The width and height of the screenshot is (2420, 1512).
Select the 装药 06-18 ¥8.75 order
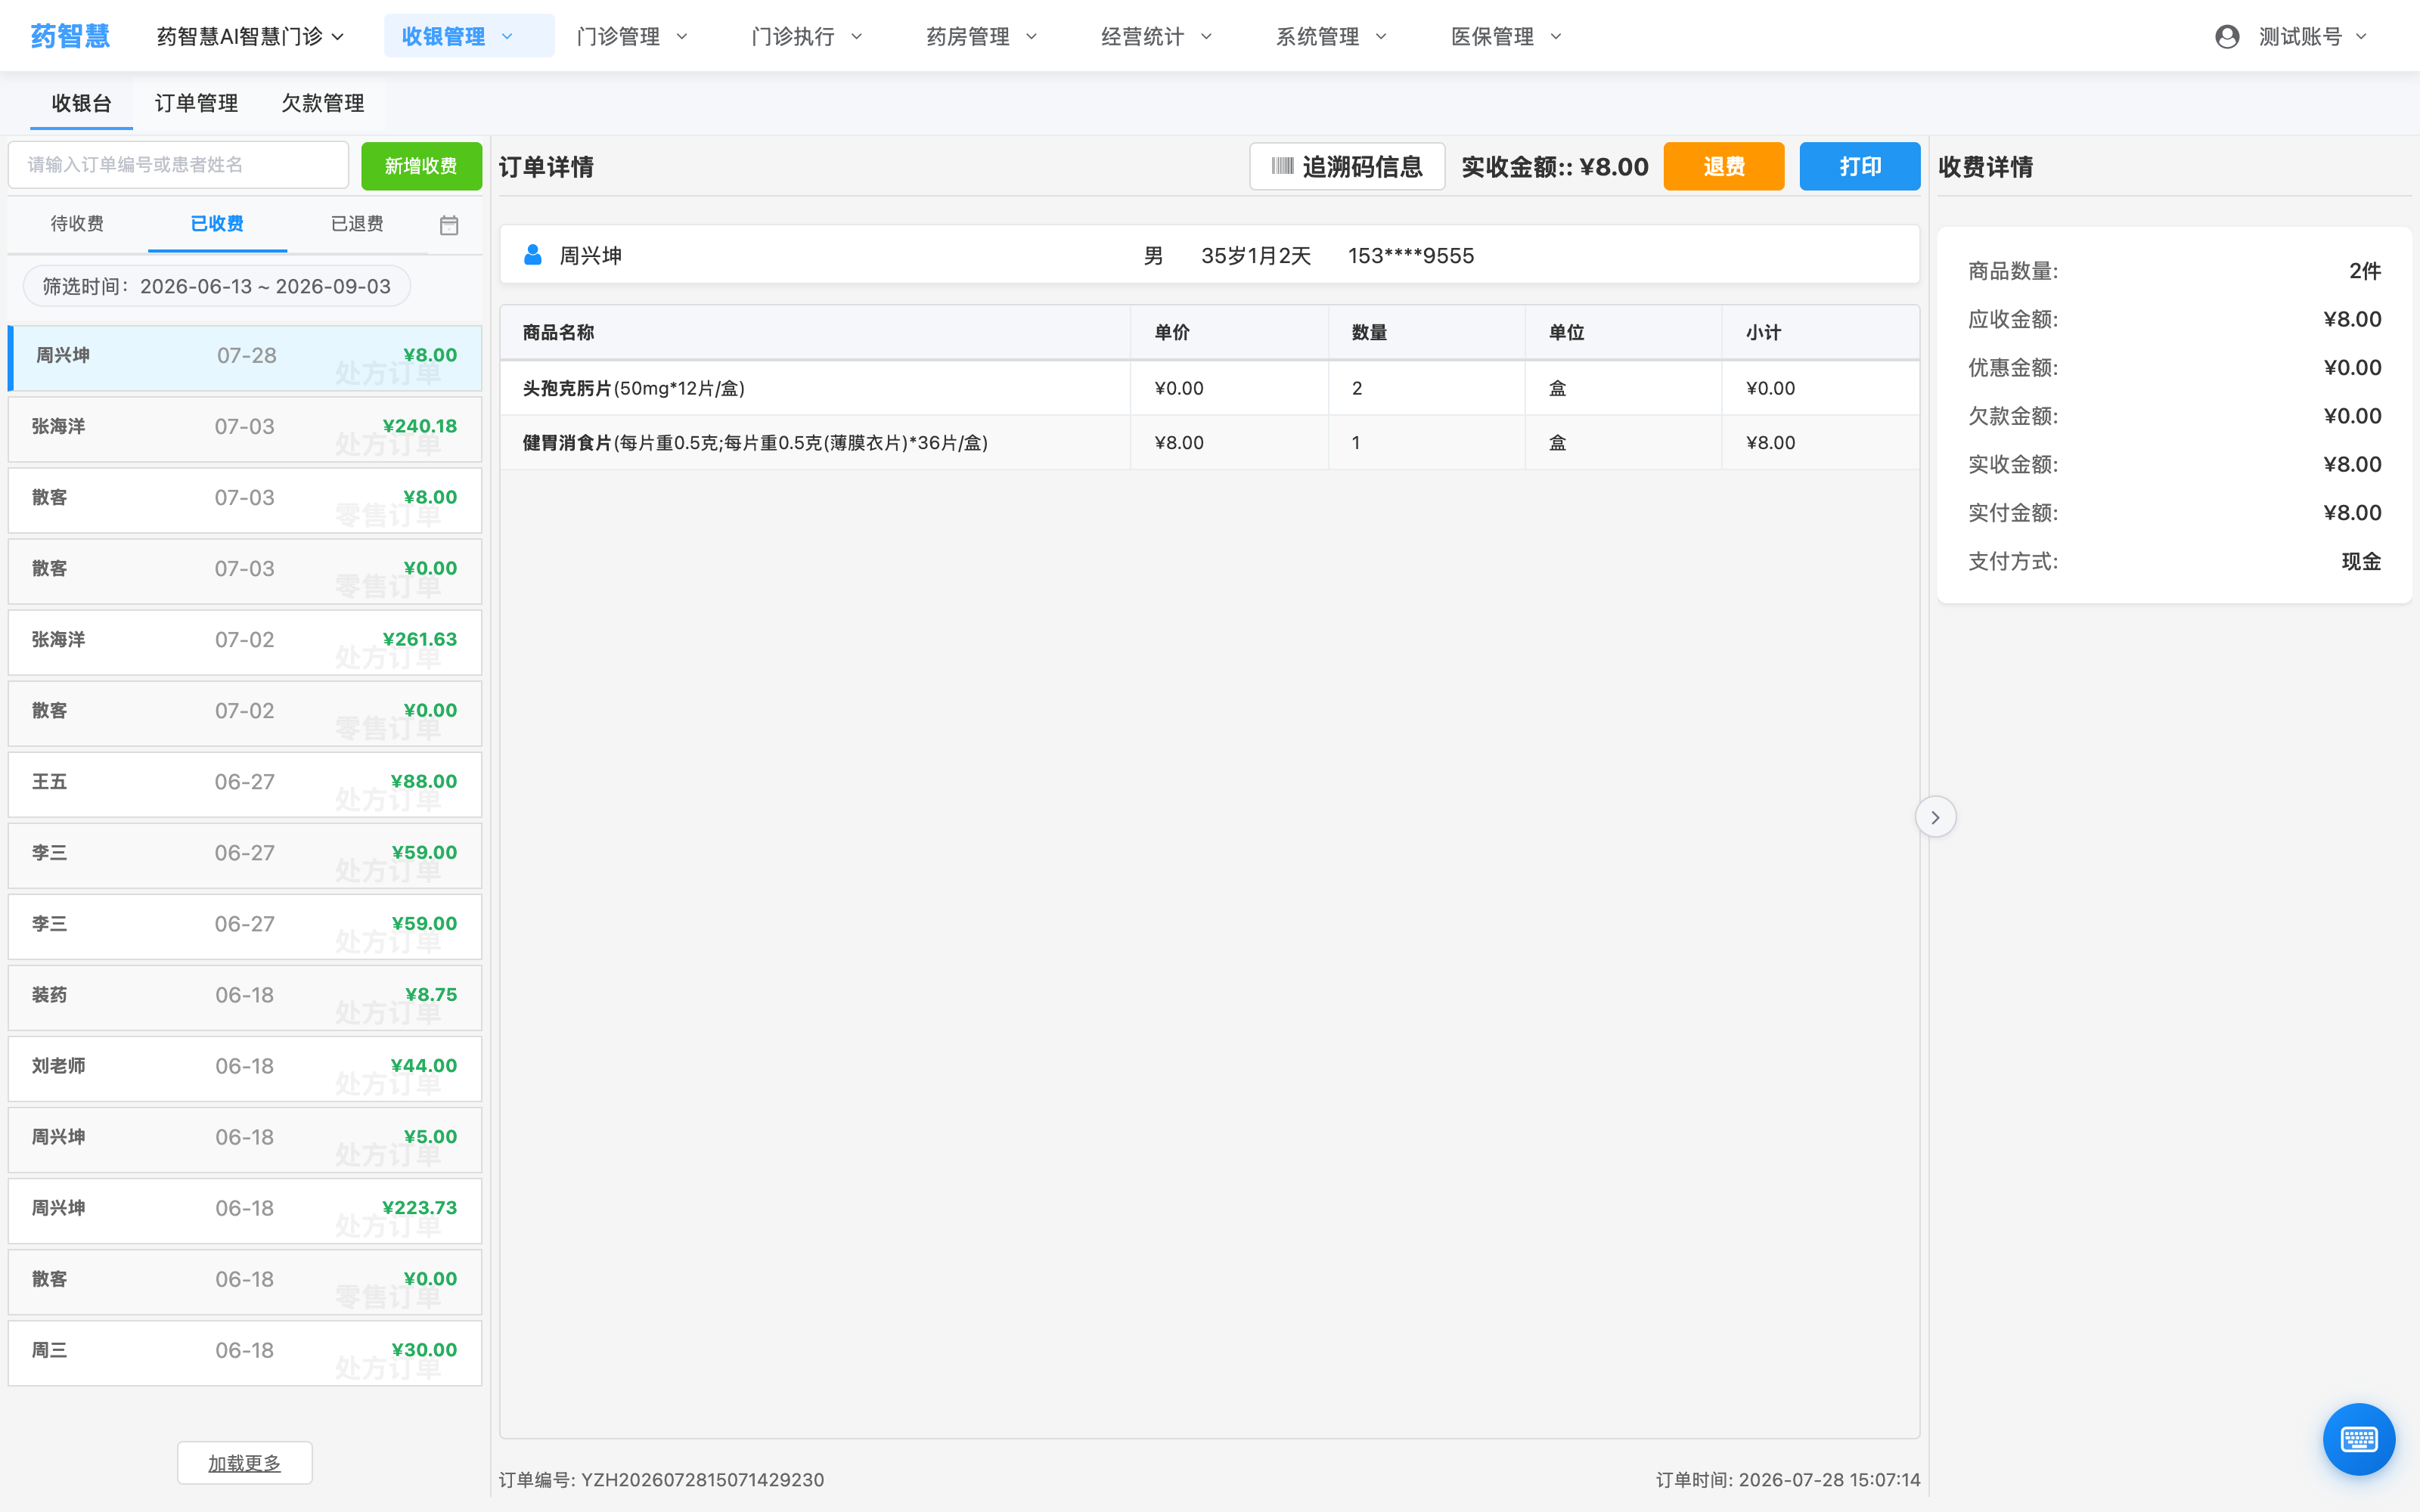[x=244, y=997]
